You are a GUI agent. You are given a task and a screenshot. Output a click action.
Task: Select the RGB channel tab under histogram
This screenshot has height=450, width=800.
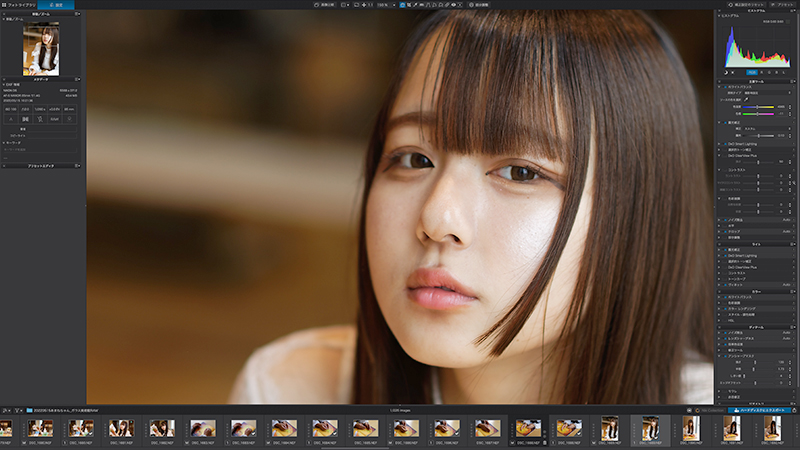(x=752, y=72)
